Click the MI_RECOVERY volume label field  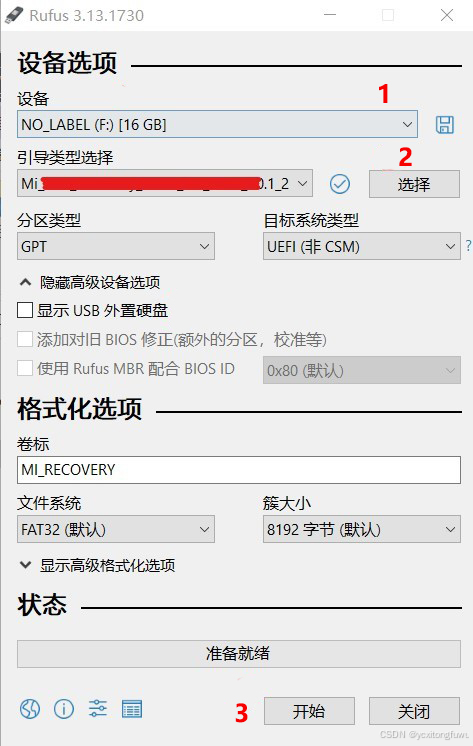(x=239, y=470)
